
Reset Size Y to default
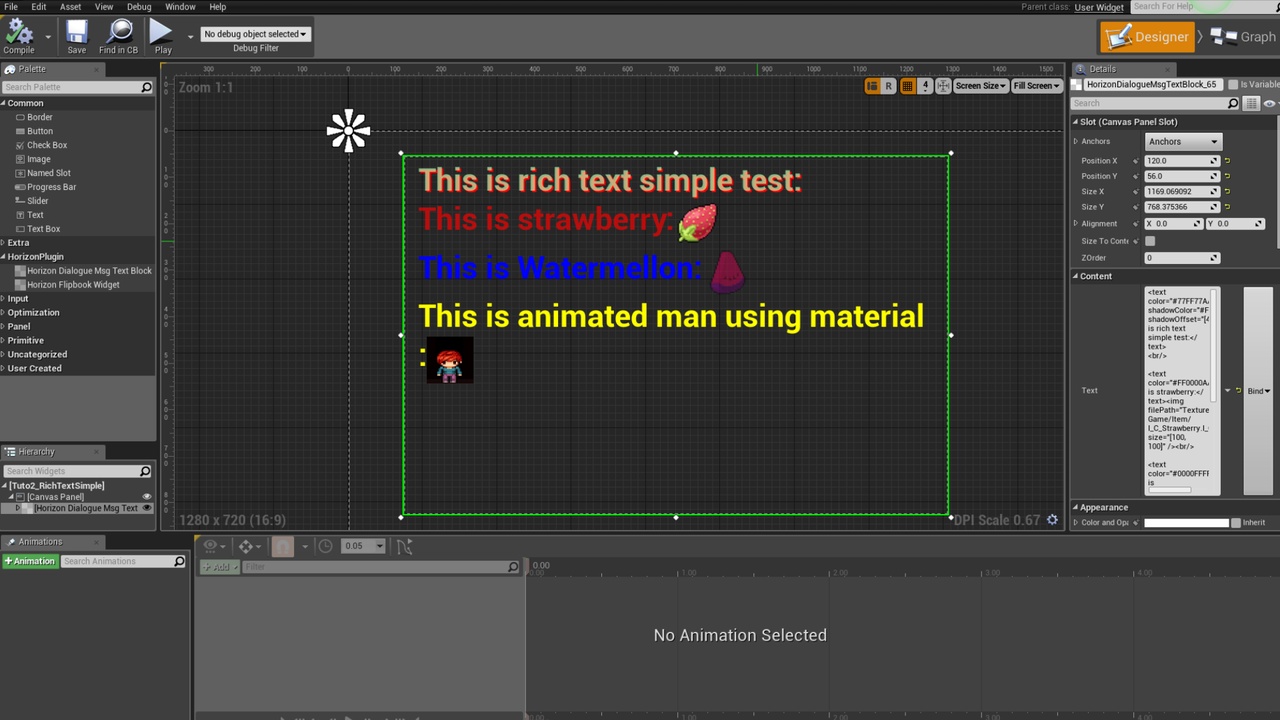pyautogui.click(x=1227, y=207)
